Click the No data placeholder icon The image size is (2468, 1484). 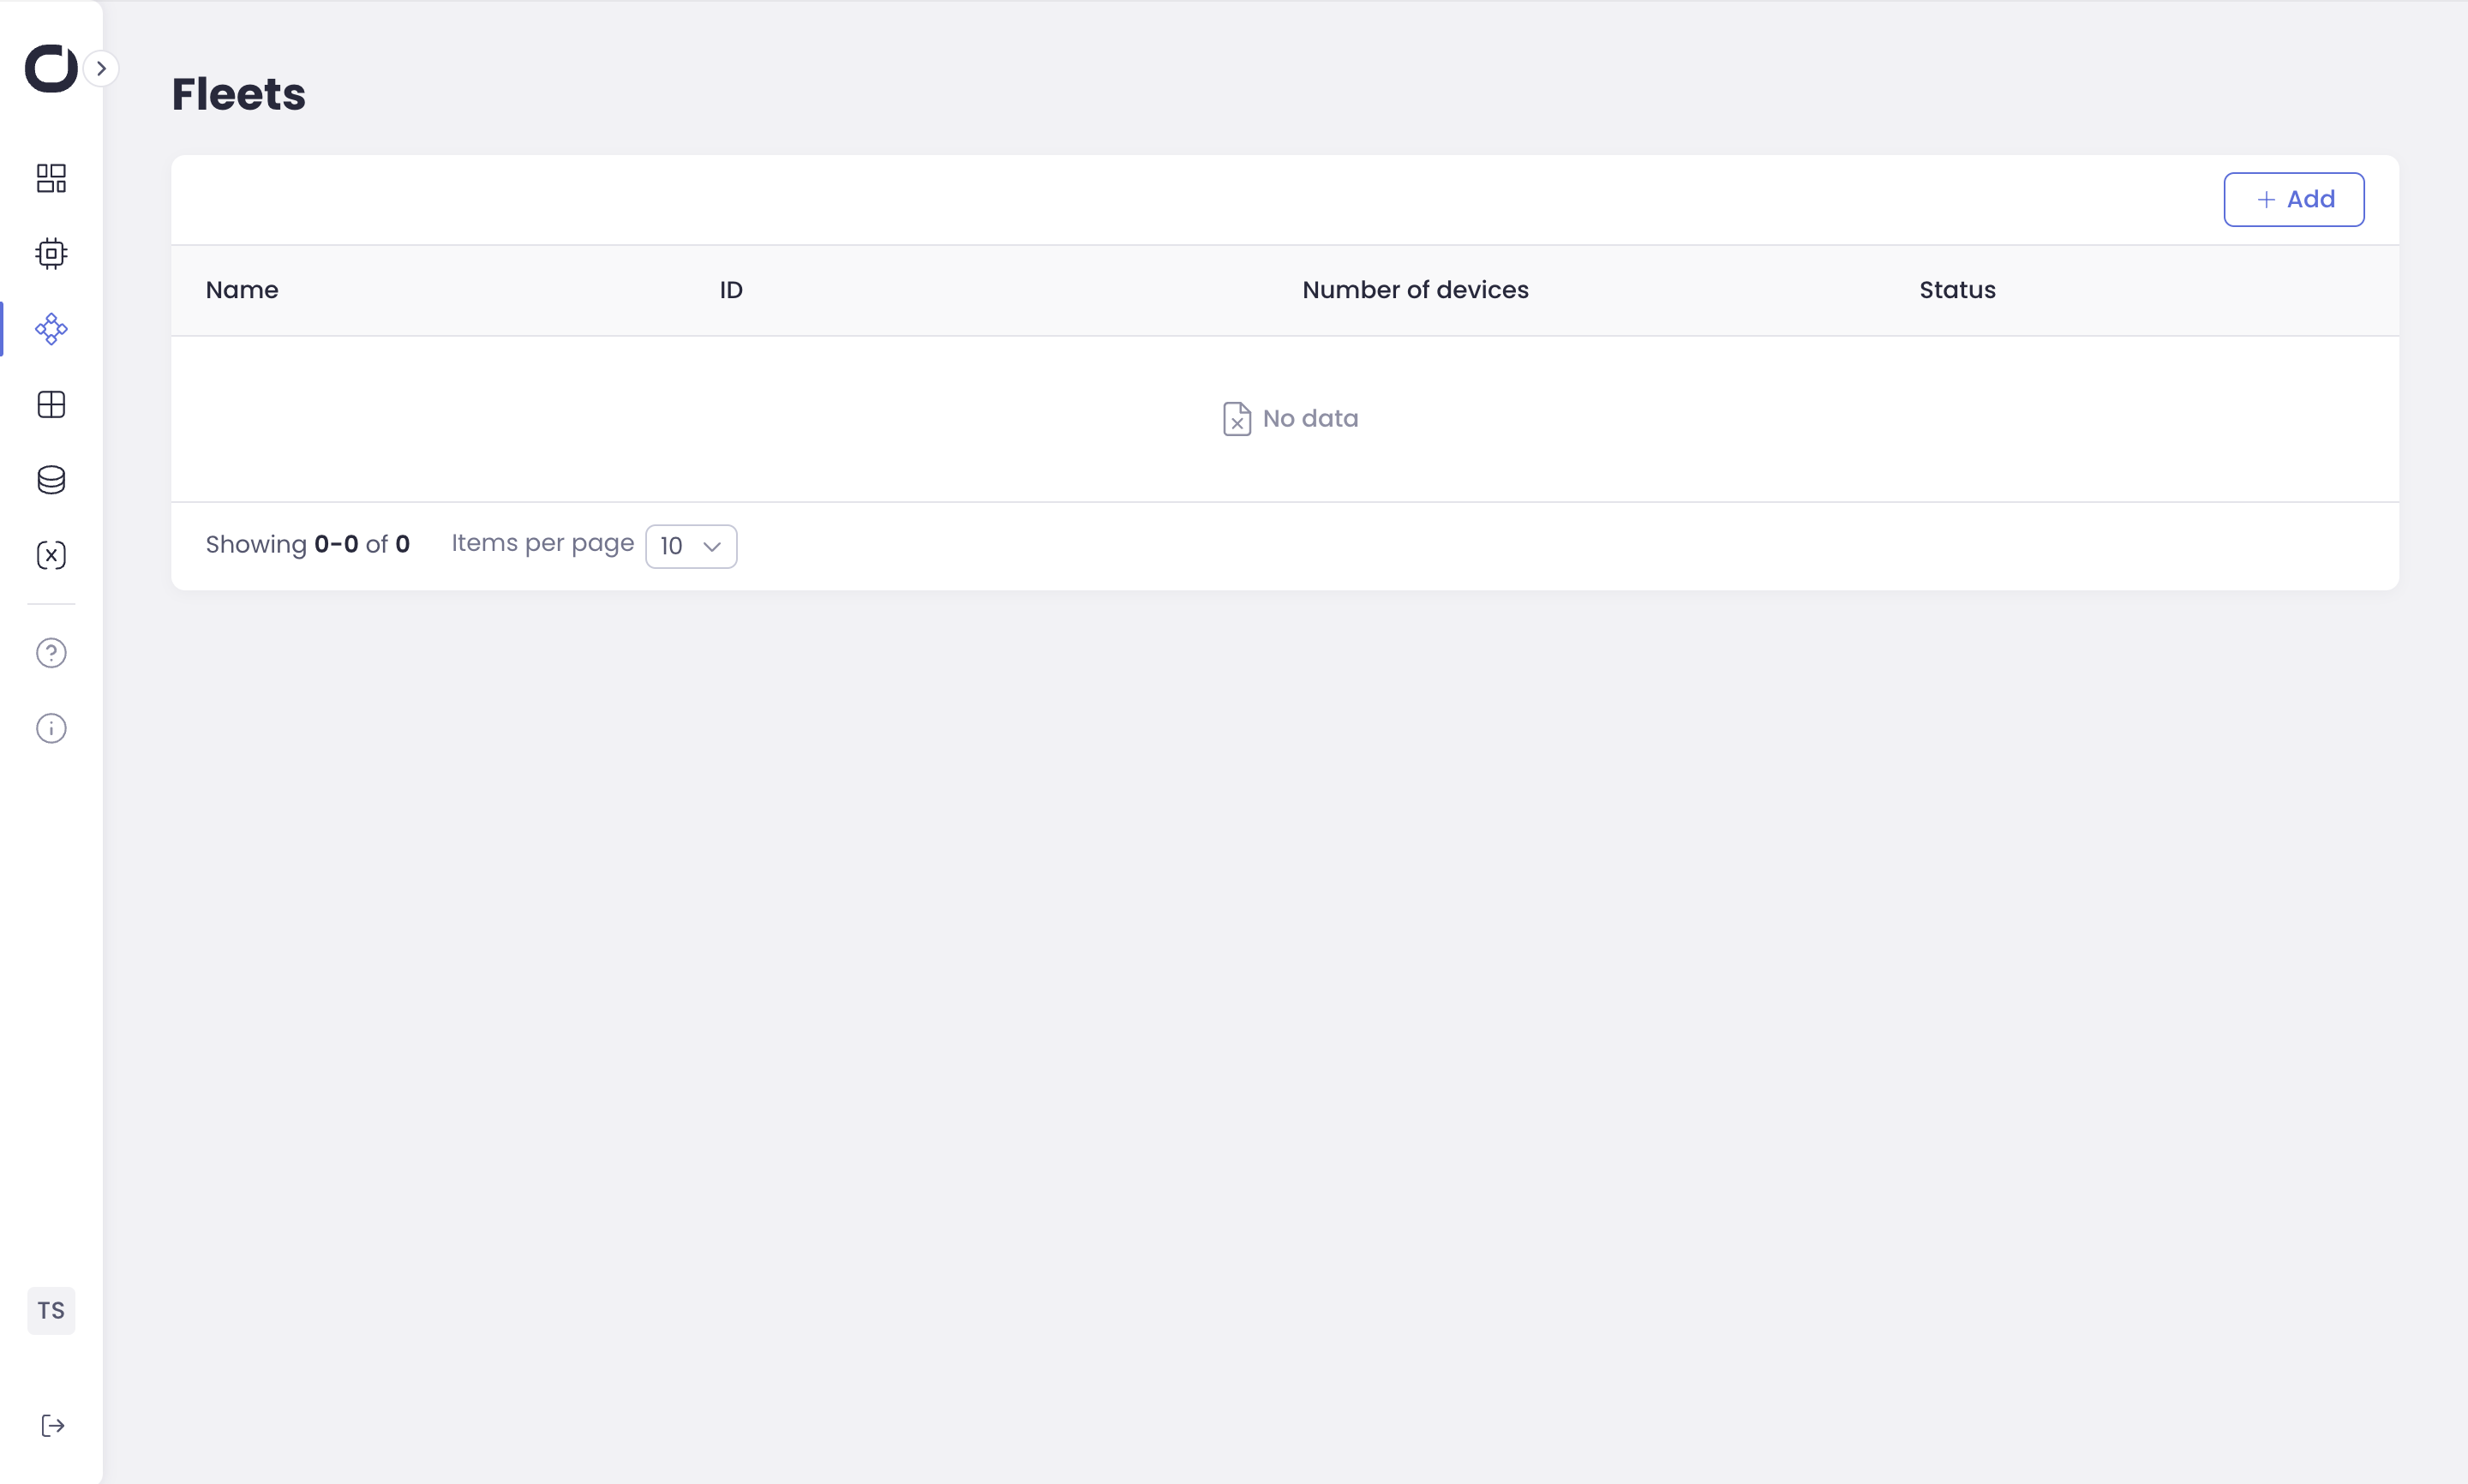coord(1237,419)
